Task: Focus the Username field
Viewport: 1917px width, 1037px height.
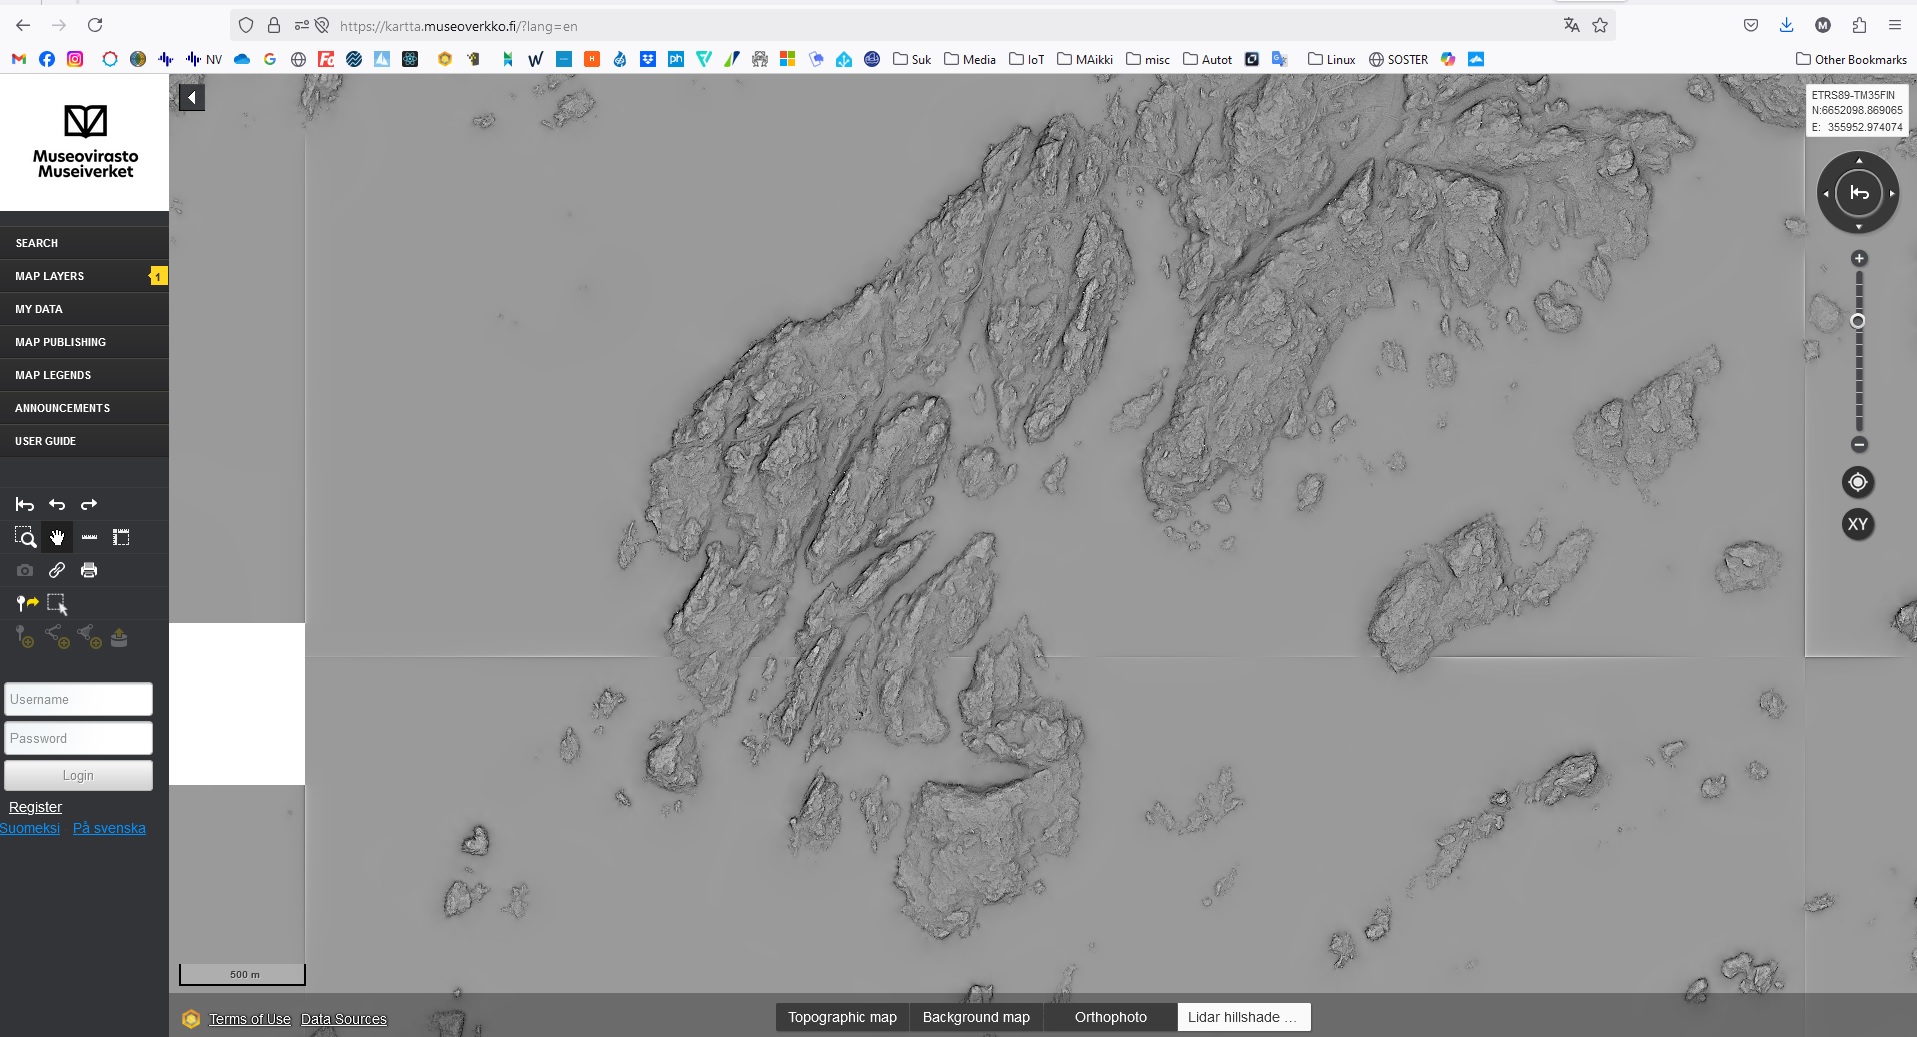Action: coord(78,699)
